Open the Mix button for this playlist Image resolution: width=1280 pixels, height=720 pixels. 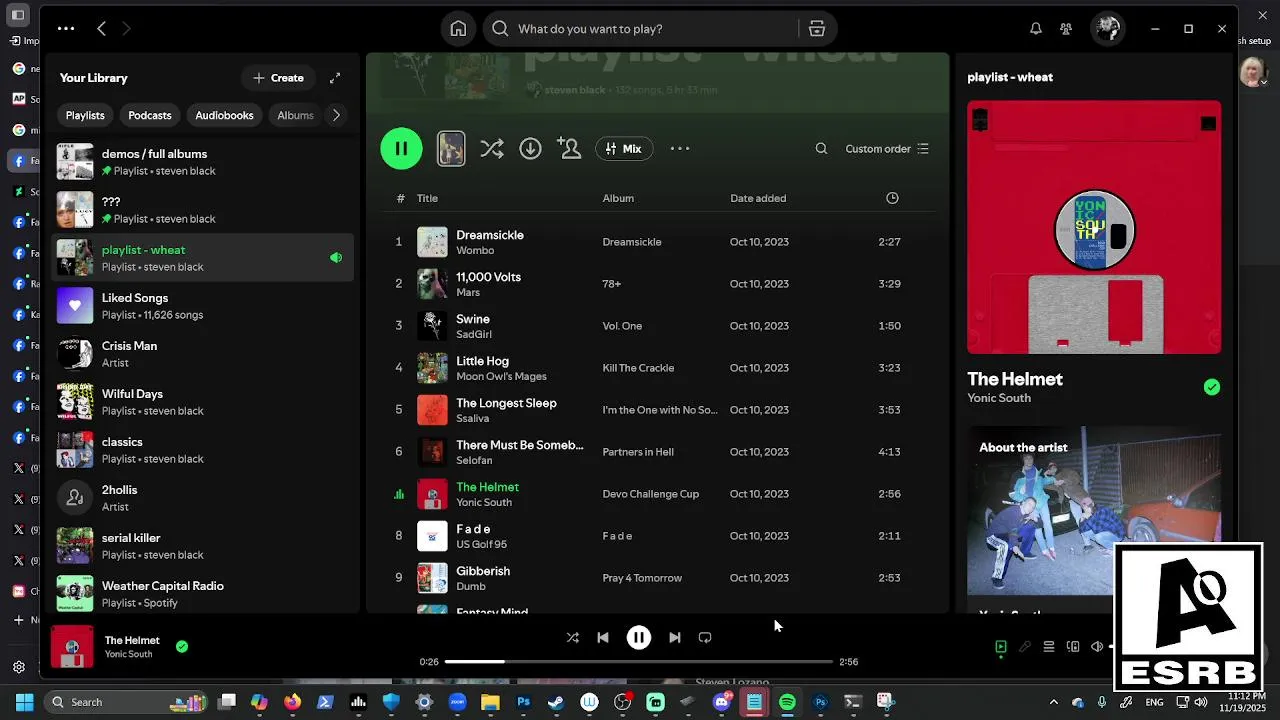pyautogui.click(x=624, y=149)
